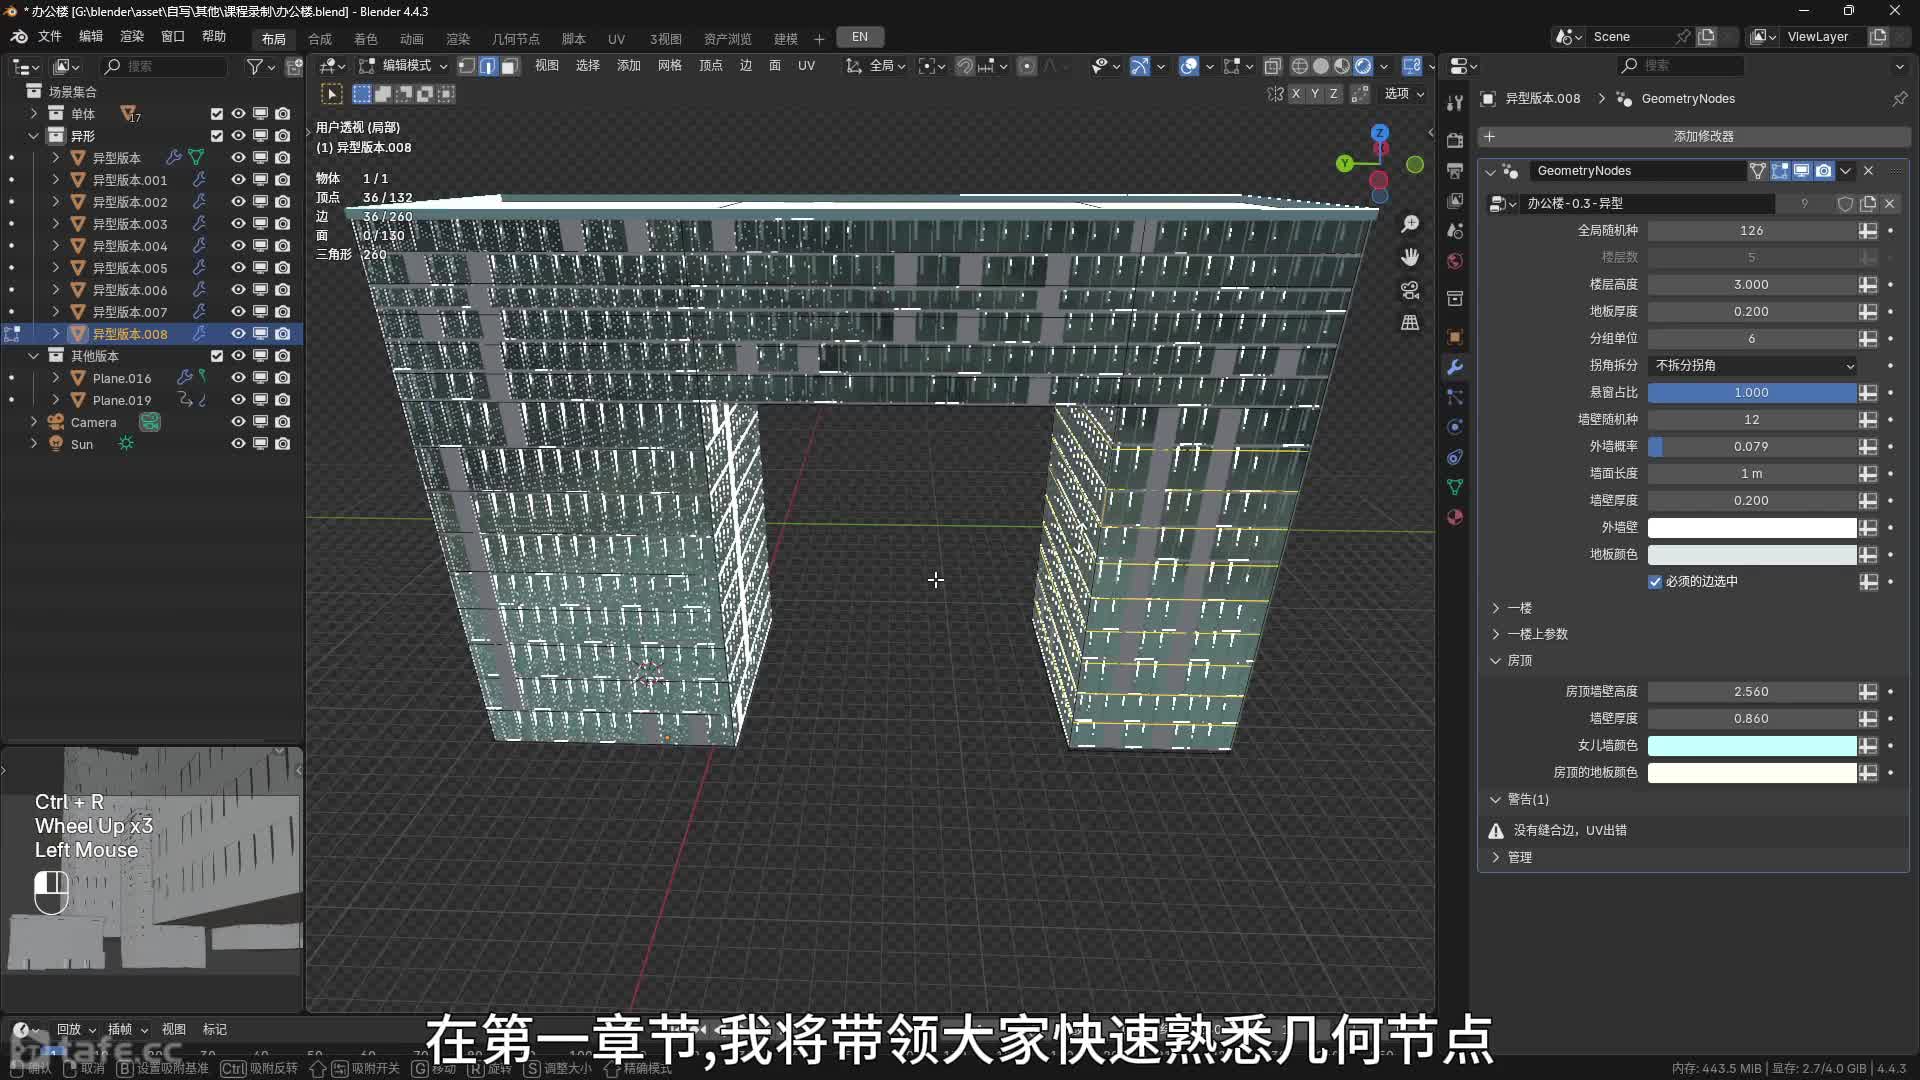This screenshot has width=1920, height=1080.
Task: Open the Tool properties tab
Action: [1455, 103]
